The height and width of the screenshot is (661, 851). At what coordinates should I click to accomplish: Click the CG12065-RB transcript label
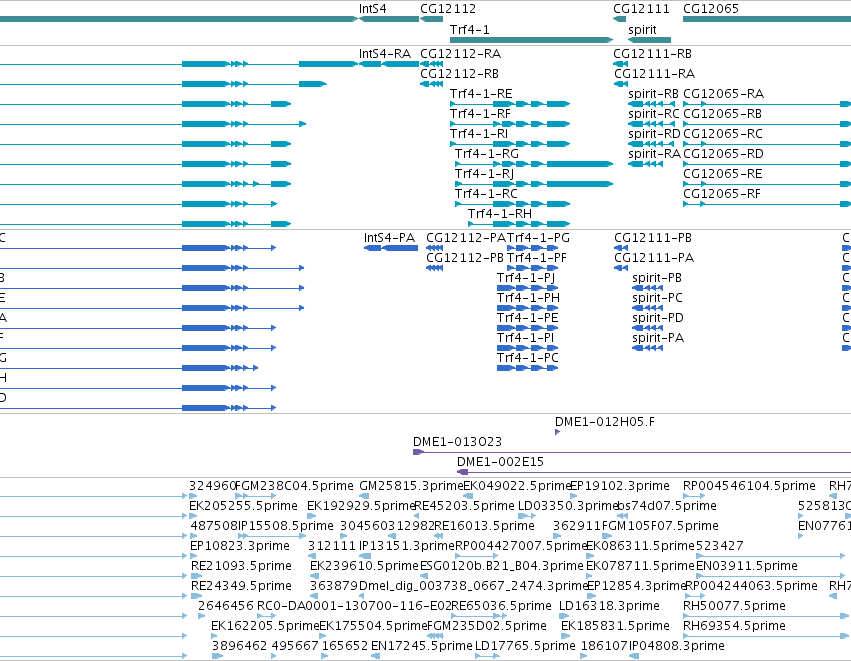click(x=722, y=114)
